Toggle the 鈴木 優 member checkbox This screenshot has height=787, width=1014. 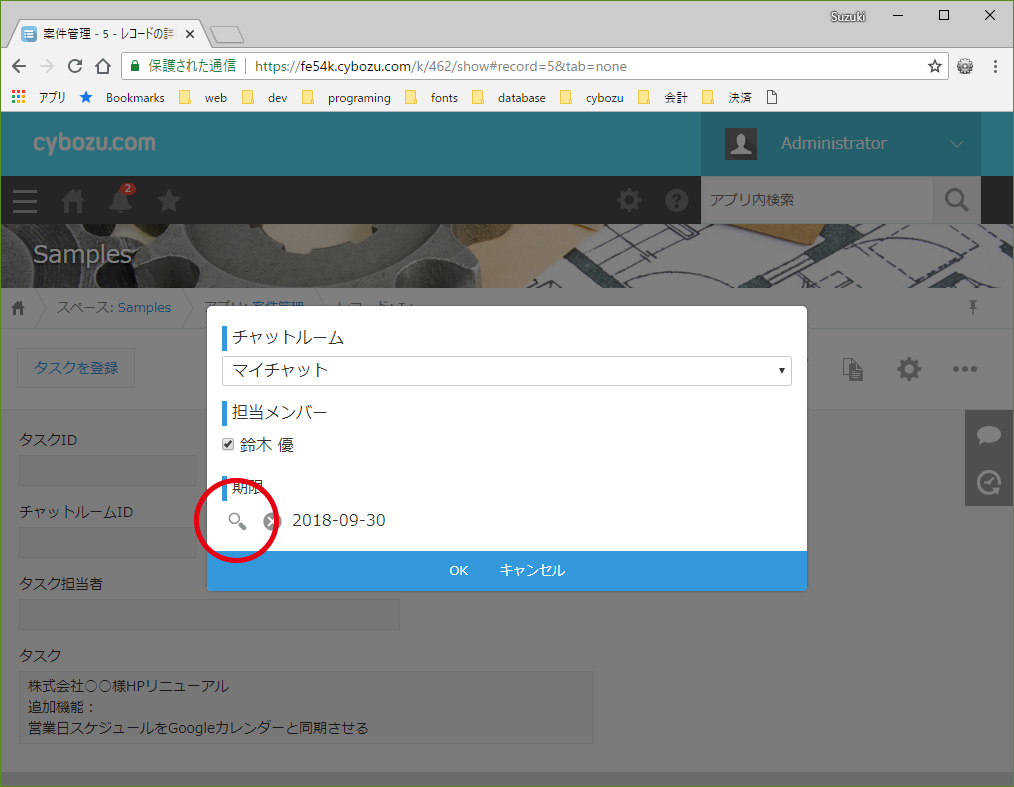click(x=228, y=445)
